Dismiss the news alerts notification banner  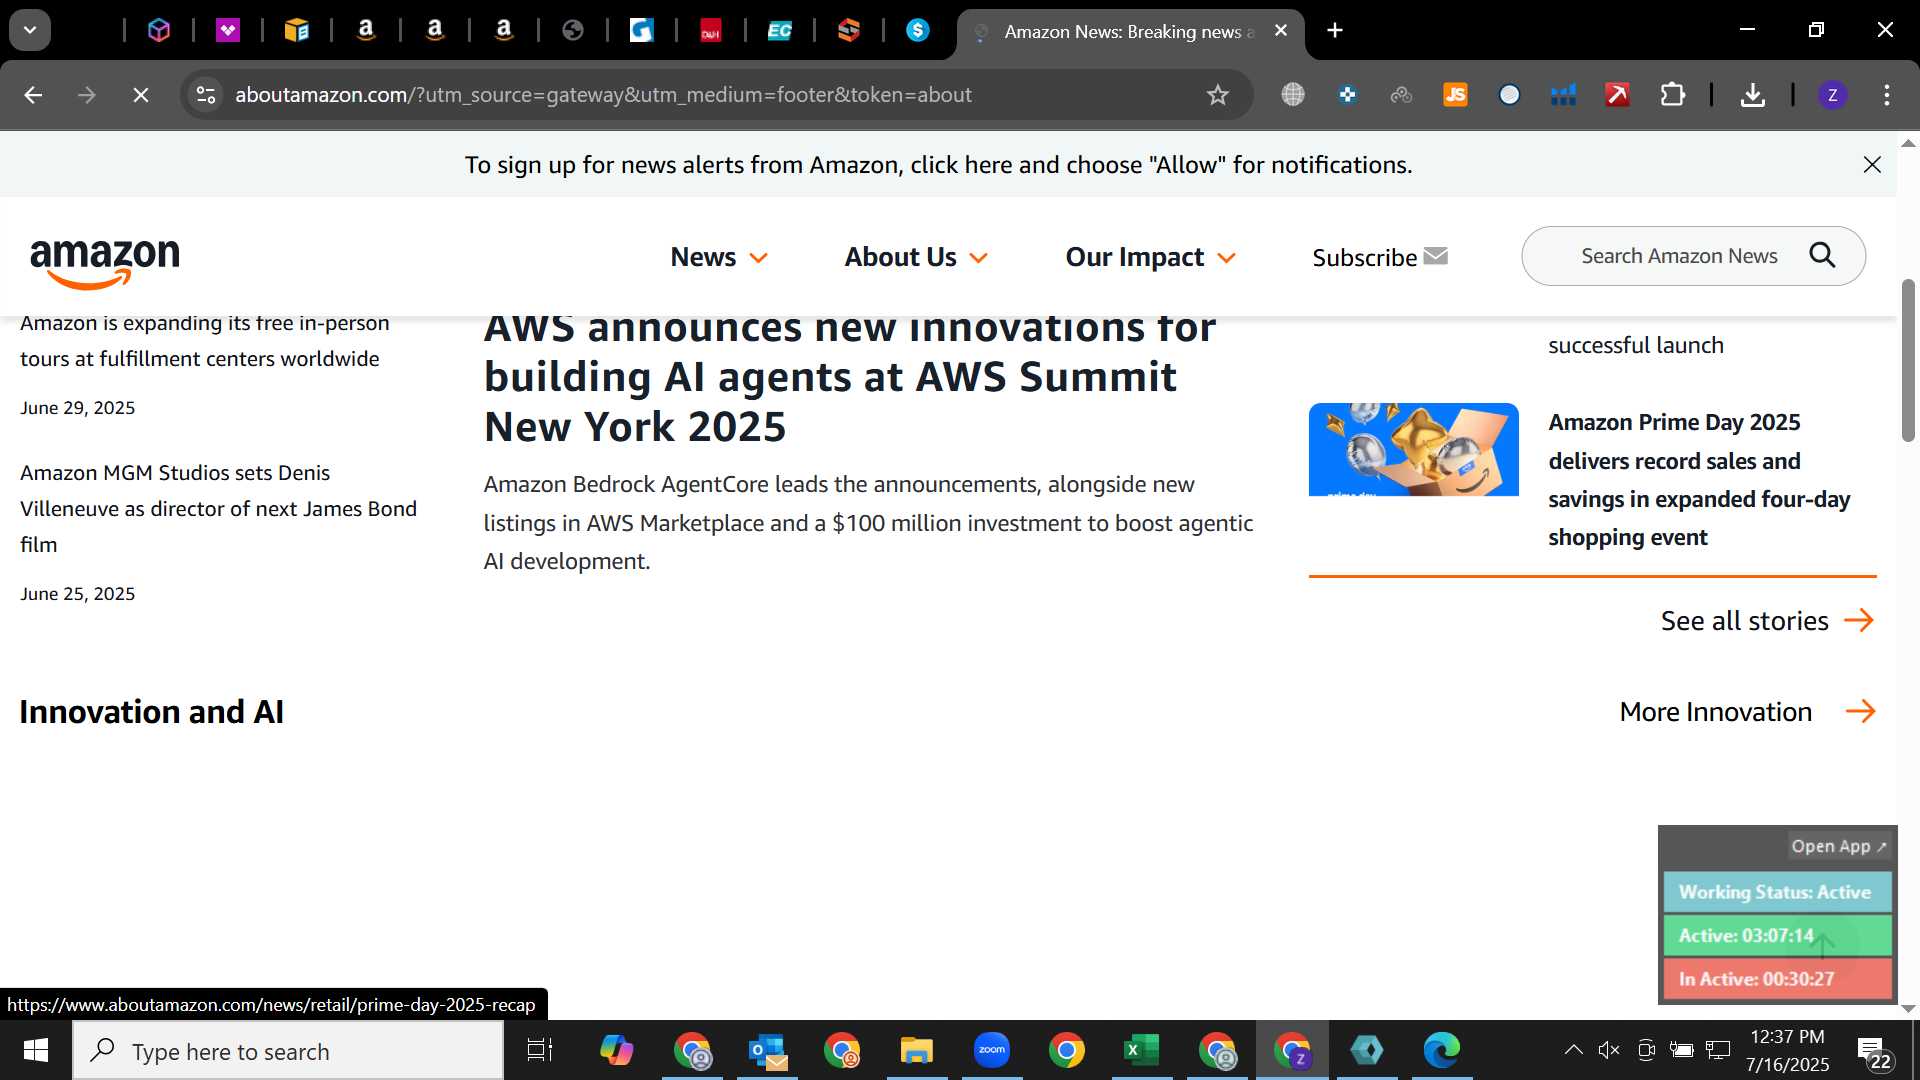point(1872,165)
